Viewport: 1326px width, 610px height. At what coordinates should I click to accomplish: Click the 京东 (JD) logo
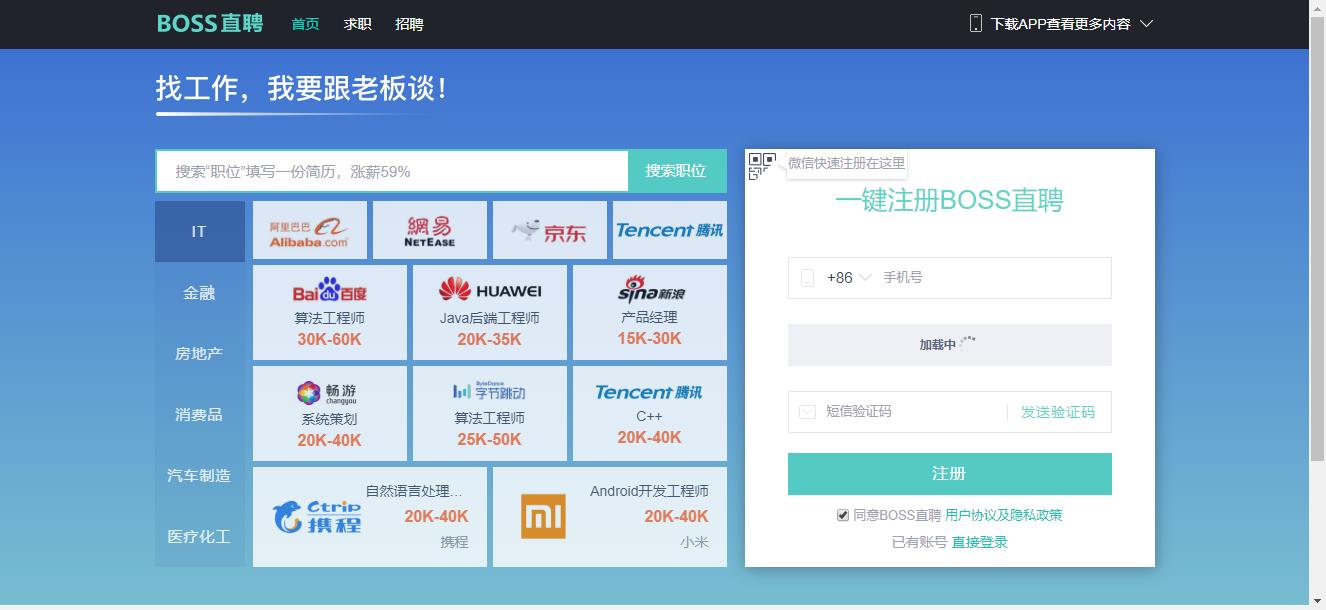[549, 229]
